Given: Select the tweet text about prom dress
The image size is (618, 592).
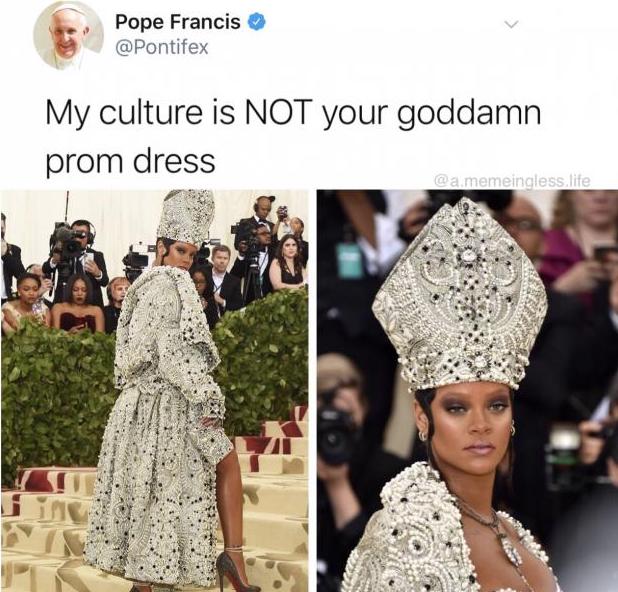Looking at the screenshot, I should point(294,136).
